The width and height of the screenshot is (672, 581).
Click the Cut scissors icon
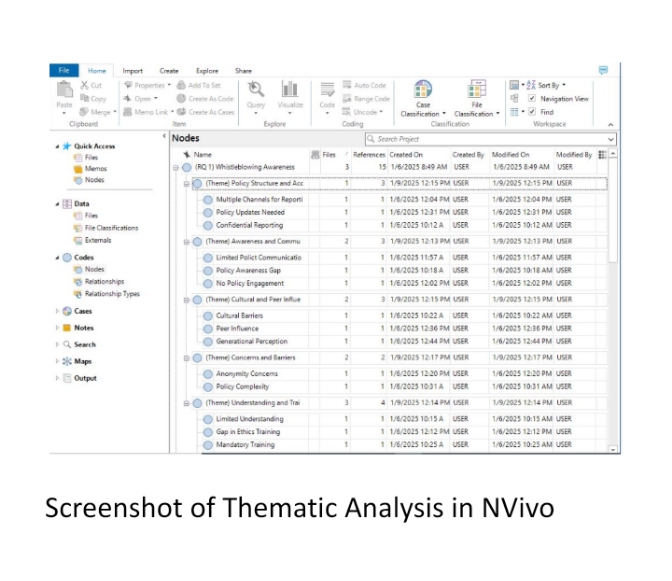pos(84,86)
